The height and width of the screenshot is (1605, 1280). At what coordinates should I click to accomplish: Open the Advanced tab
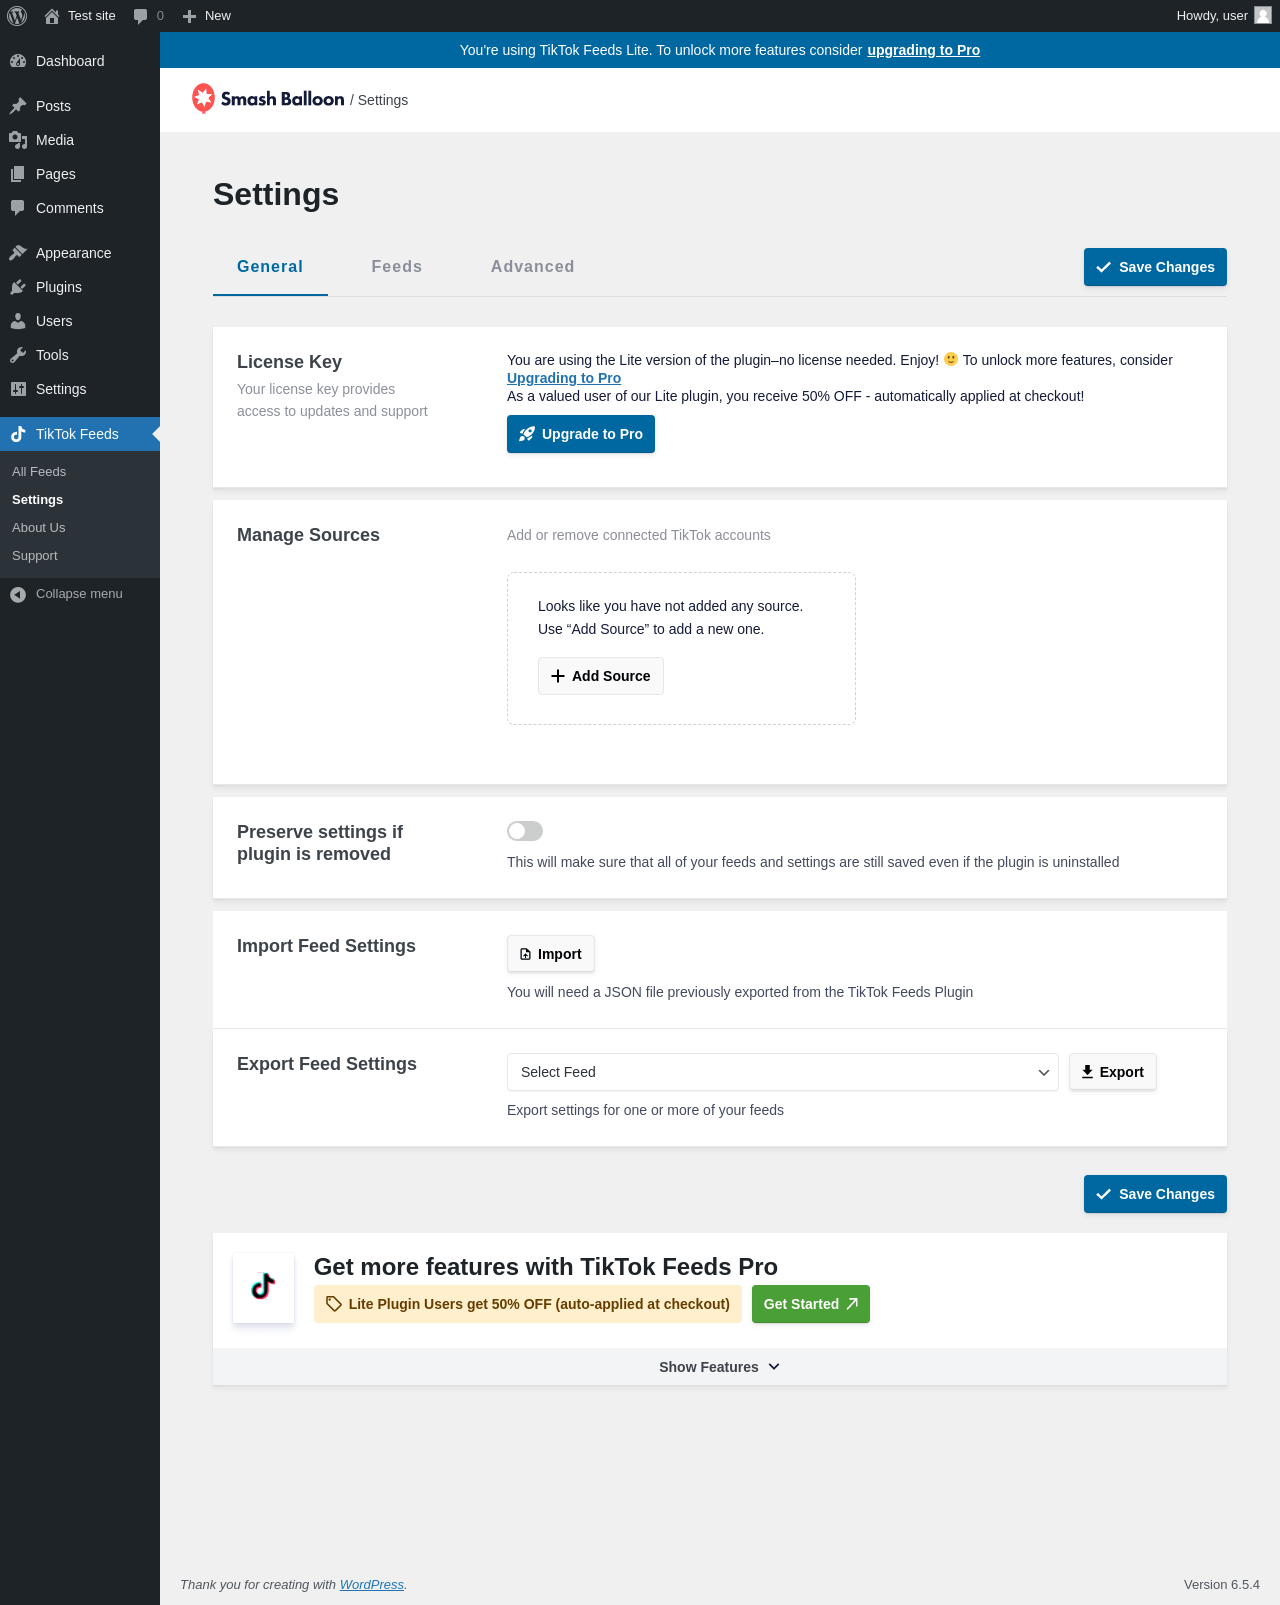533,267
